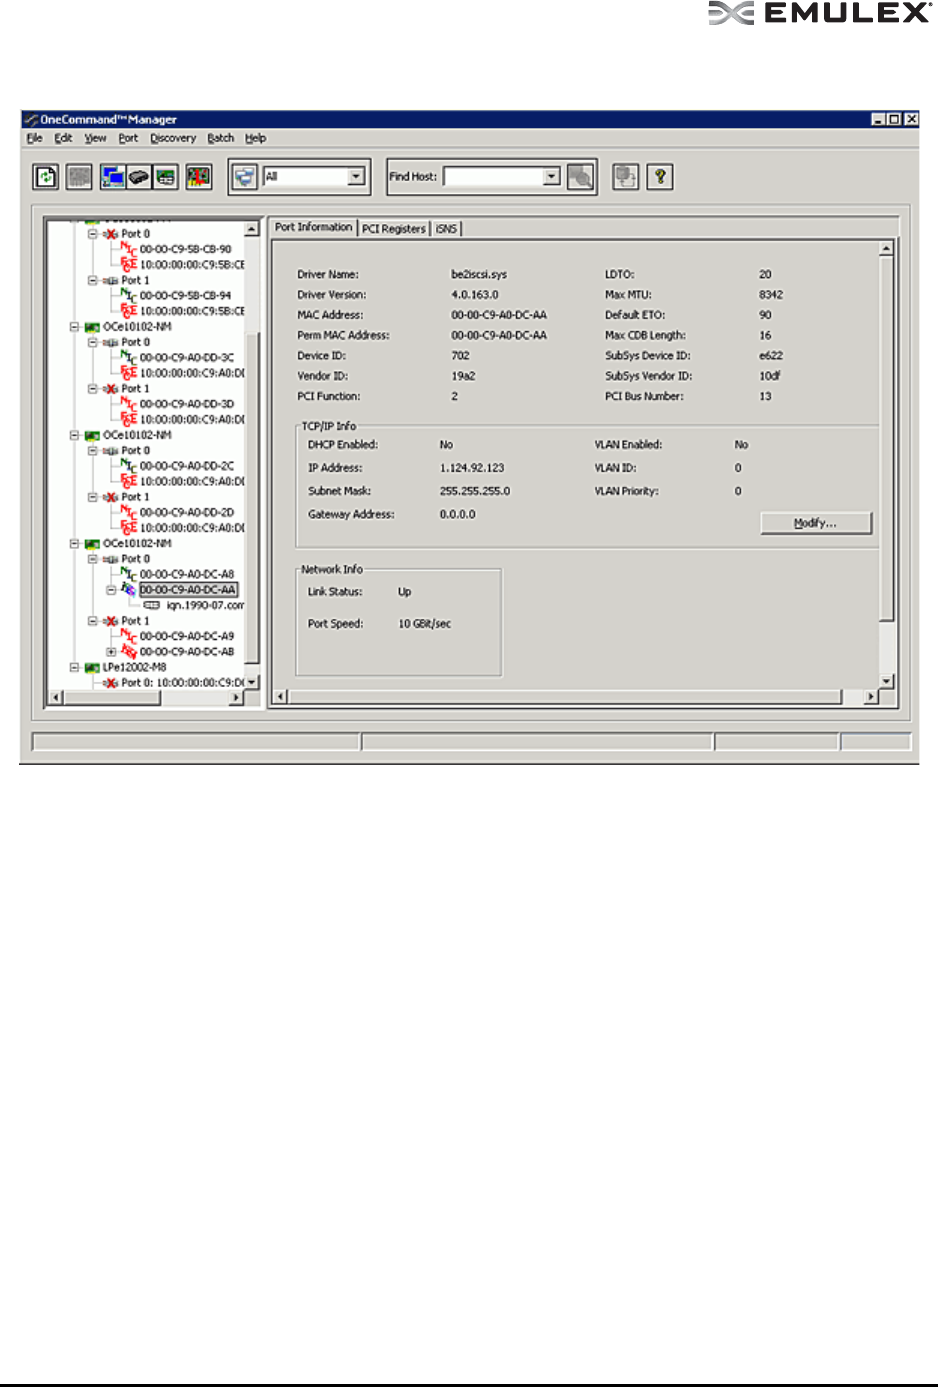Open the All group filter dropdown
This screenshot has height=1387, width=938.
(356, 177)
